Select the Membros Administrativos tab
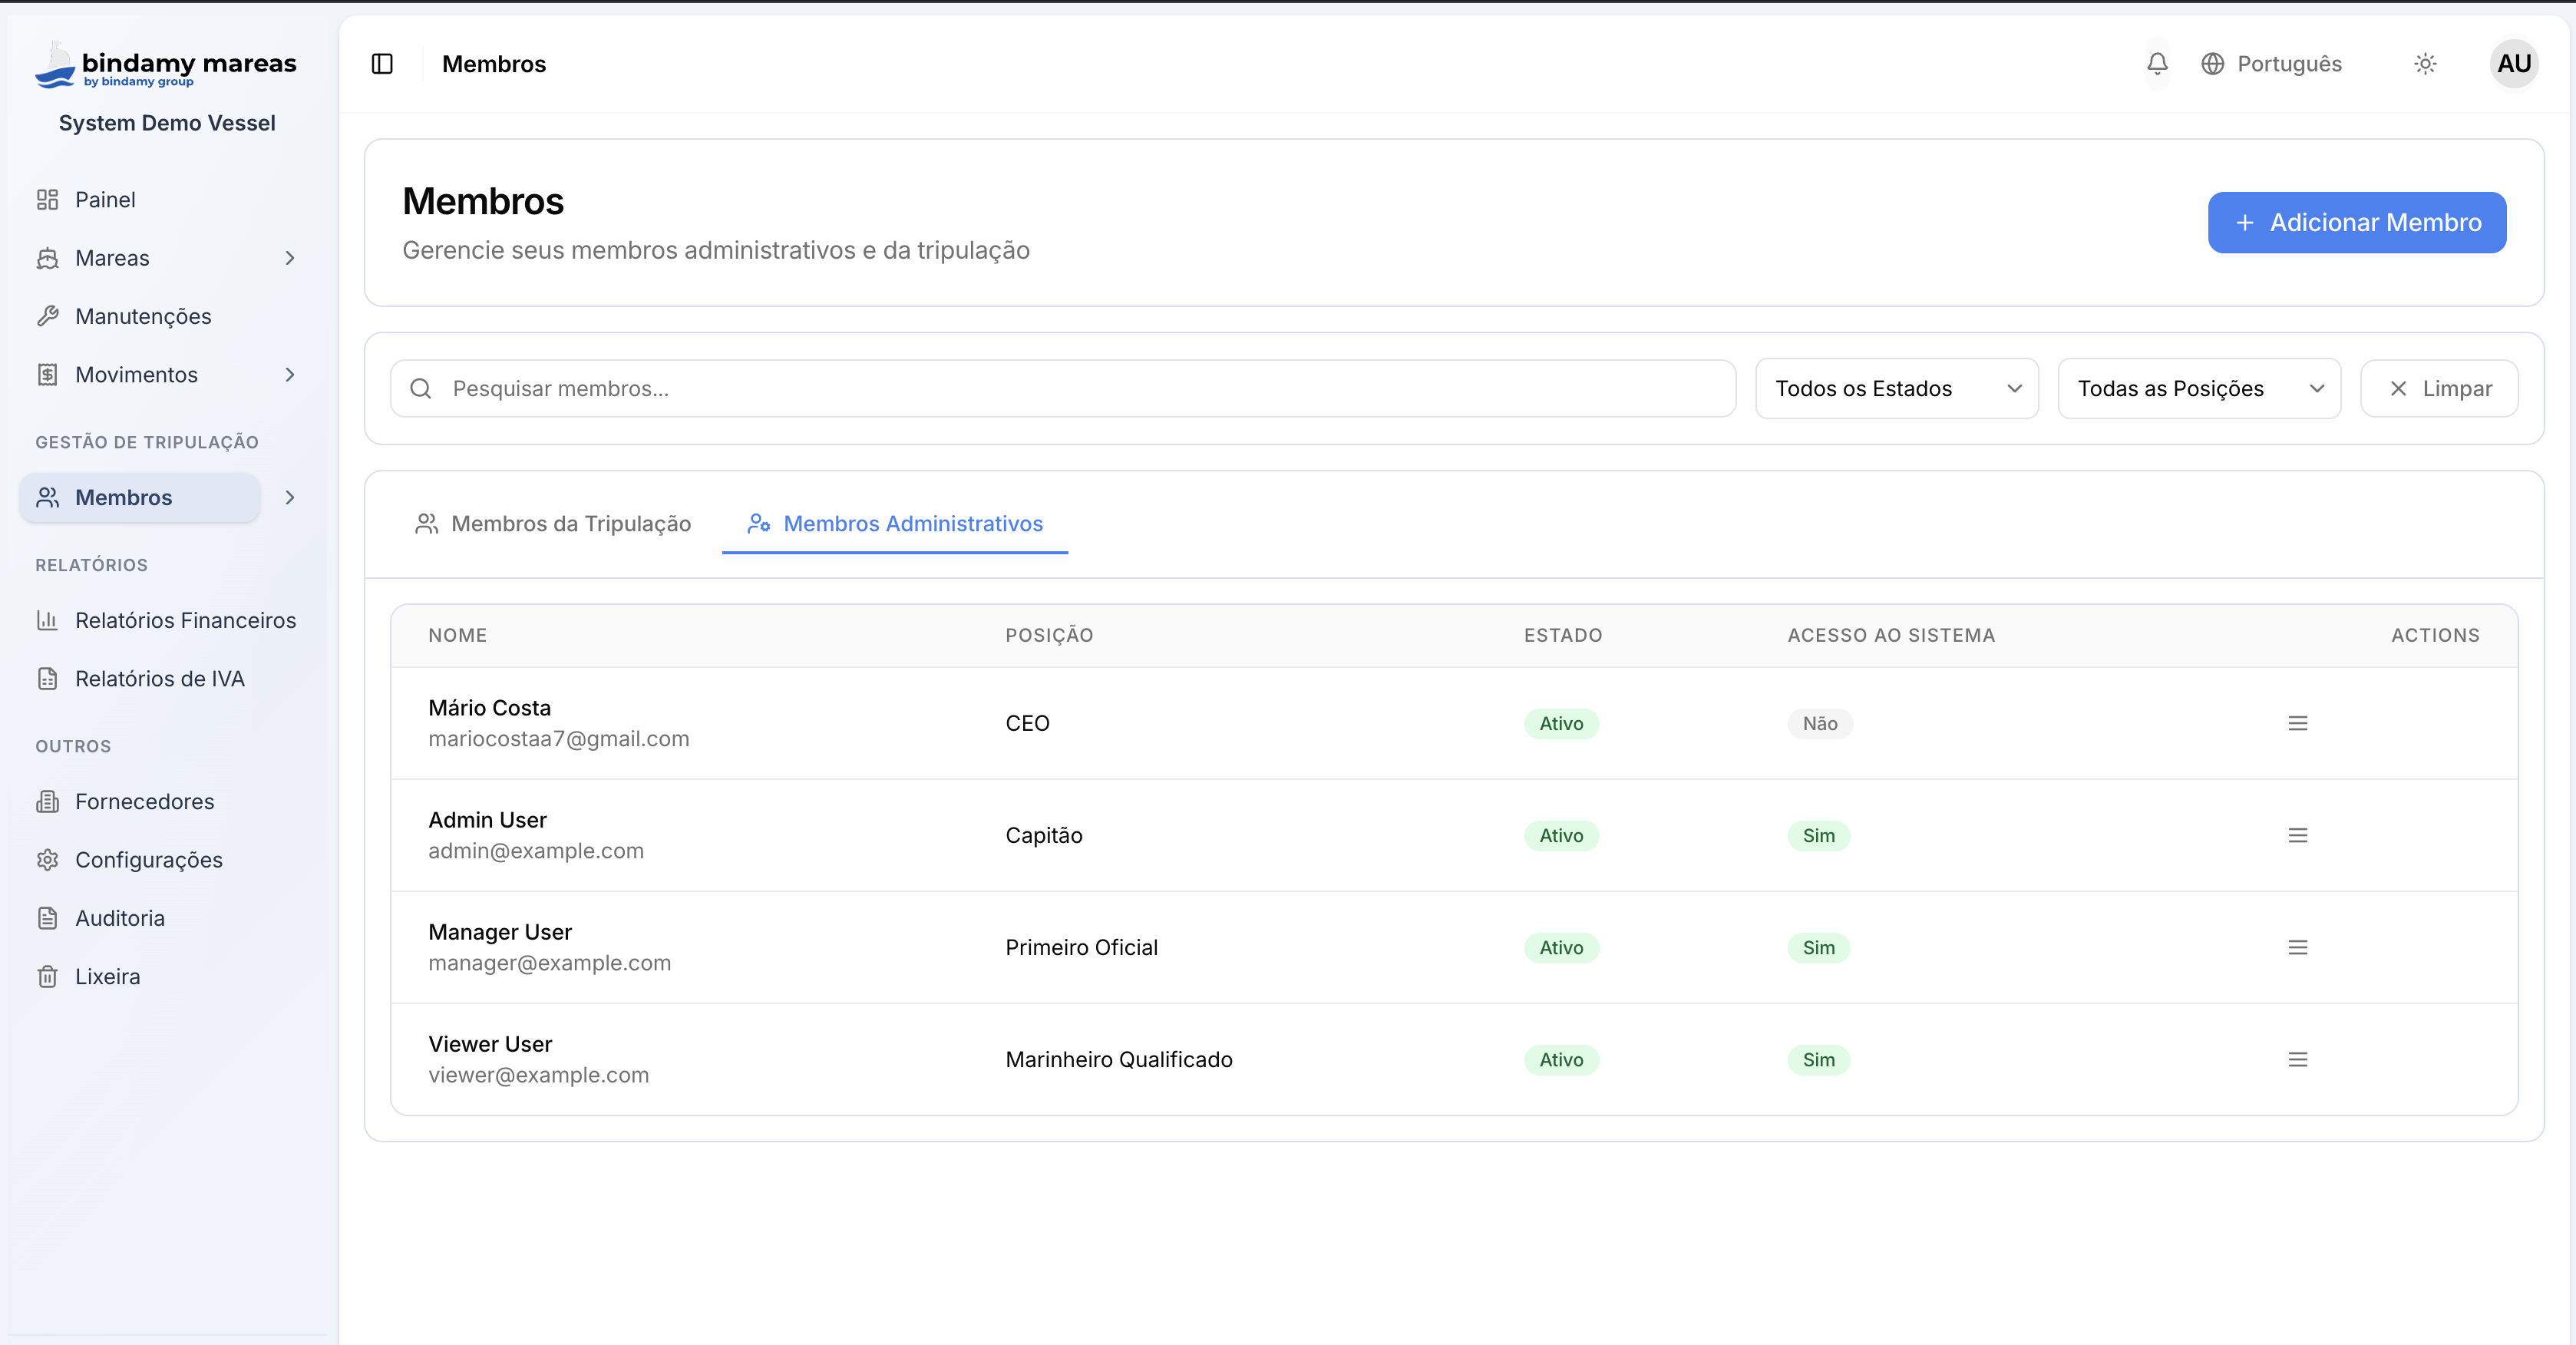Image resolution: width=2576 pixels, height=1345 pixels. pyautogui.click(x=895, y=524)
